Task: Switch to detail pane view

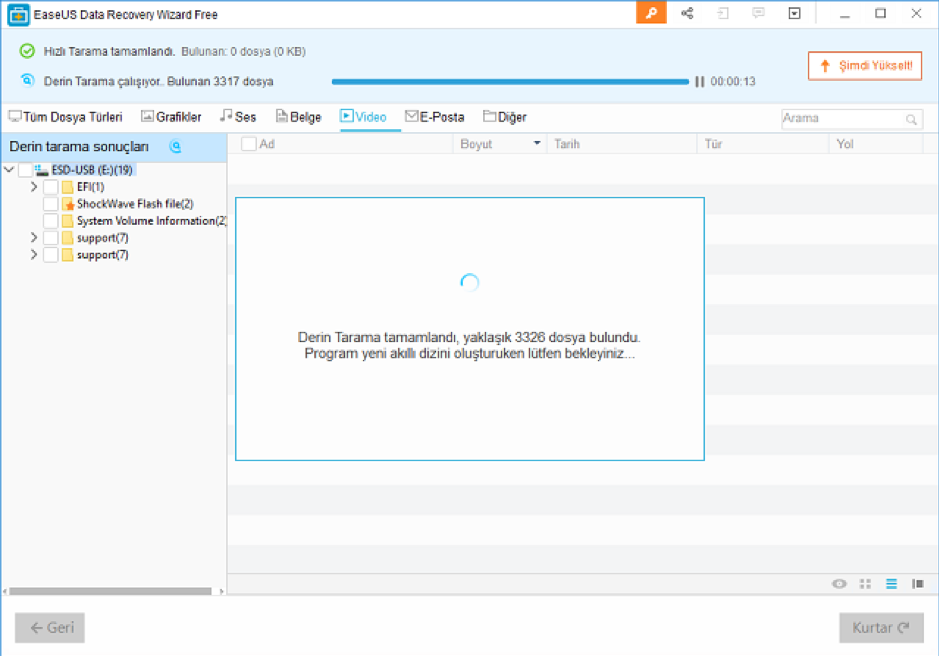Action: tap(917, 584)
